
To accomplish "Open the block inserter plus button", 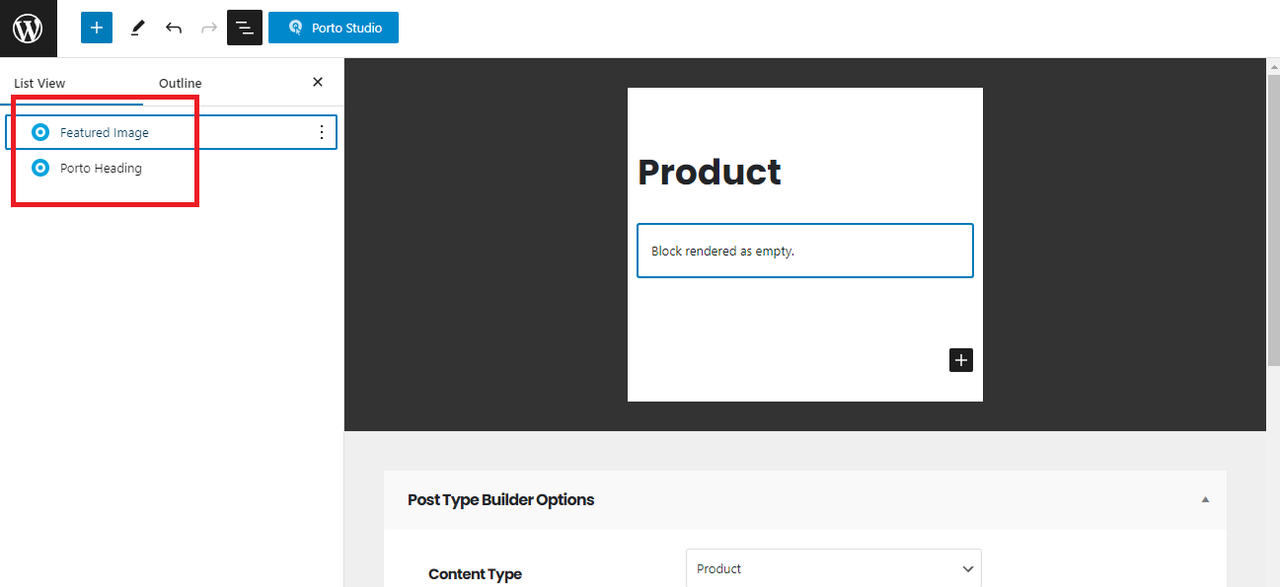I will point(97,28).
